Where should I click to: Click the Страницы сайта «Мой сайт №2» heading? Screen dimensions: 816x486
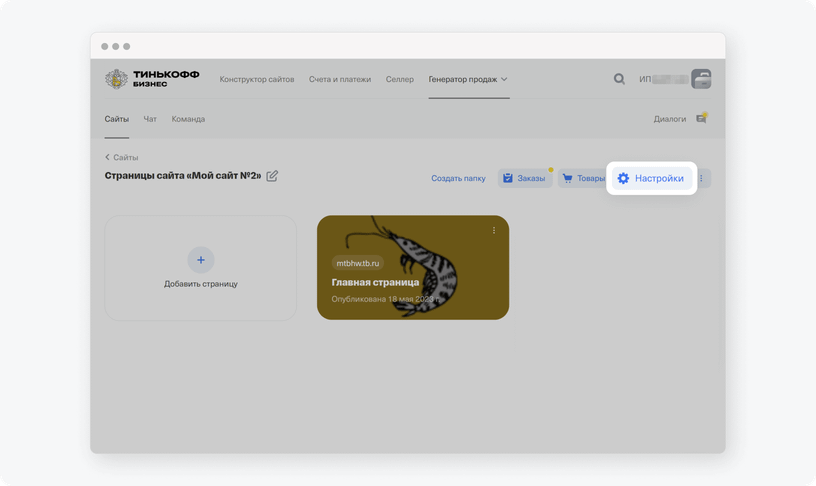coord(183,176)
